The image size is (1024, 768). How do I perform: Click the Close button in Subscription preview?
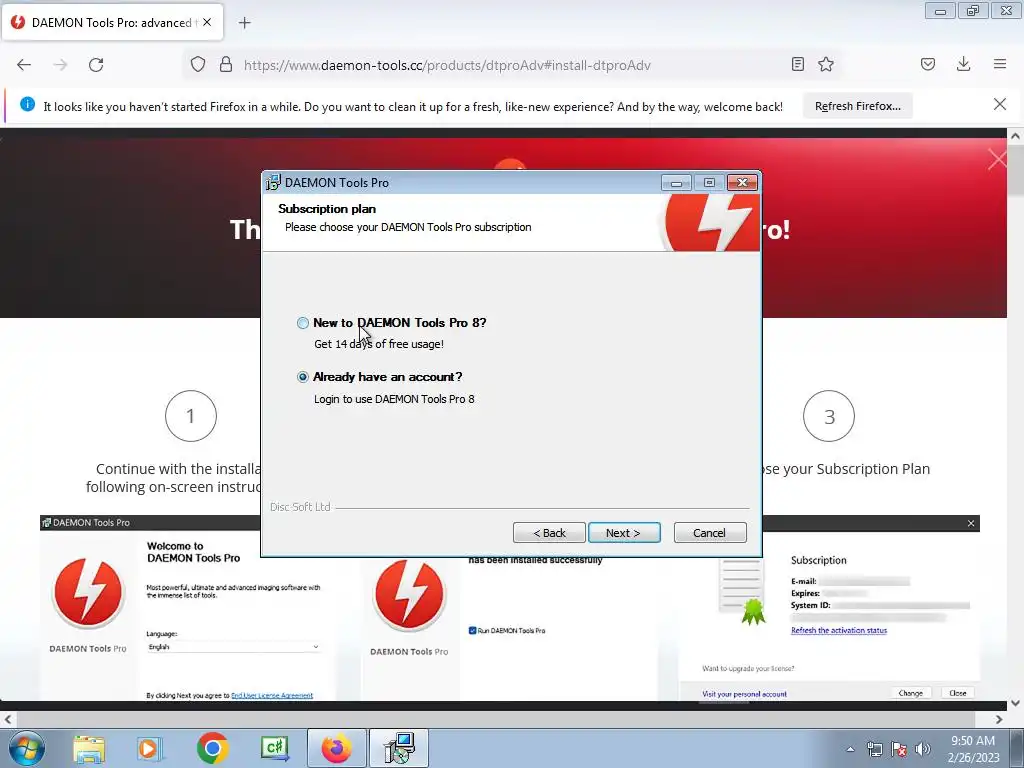pyautogui.click(x=957, y=693)
